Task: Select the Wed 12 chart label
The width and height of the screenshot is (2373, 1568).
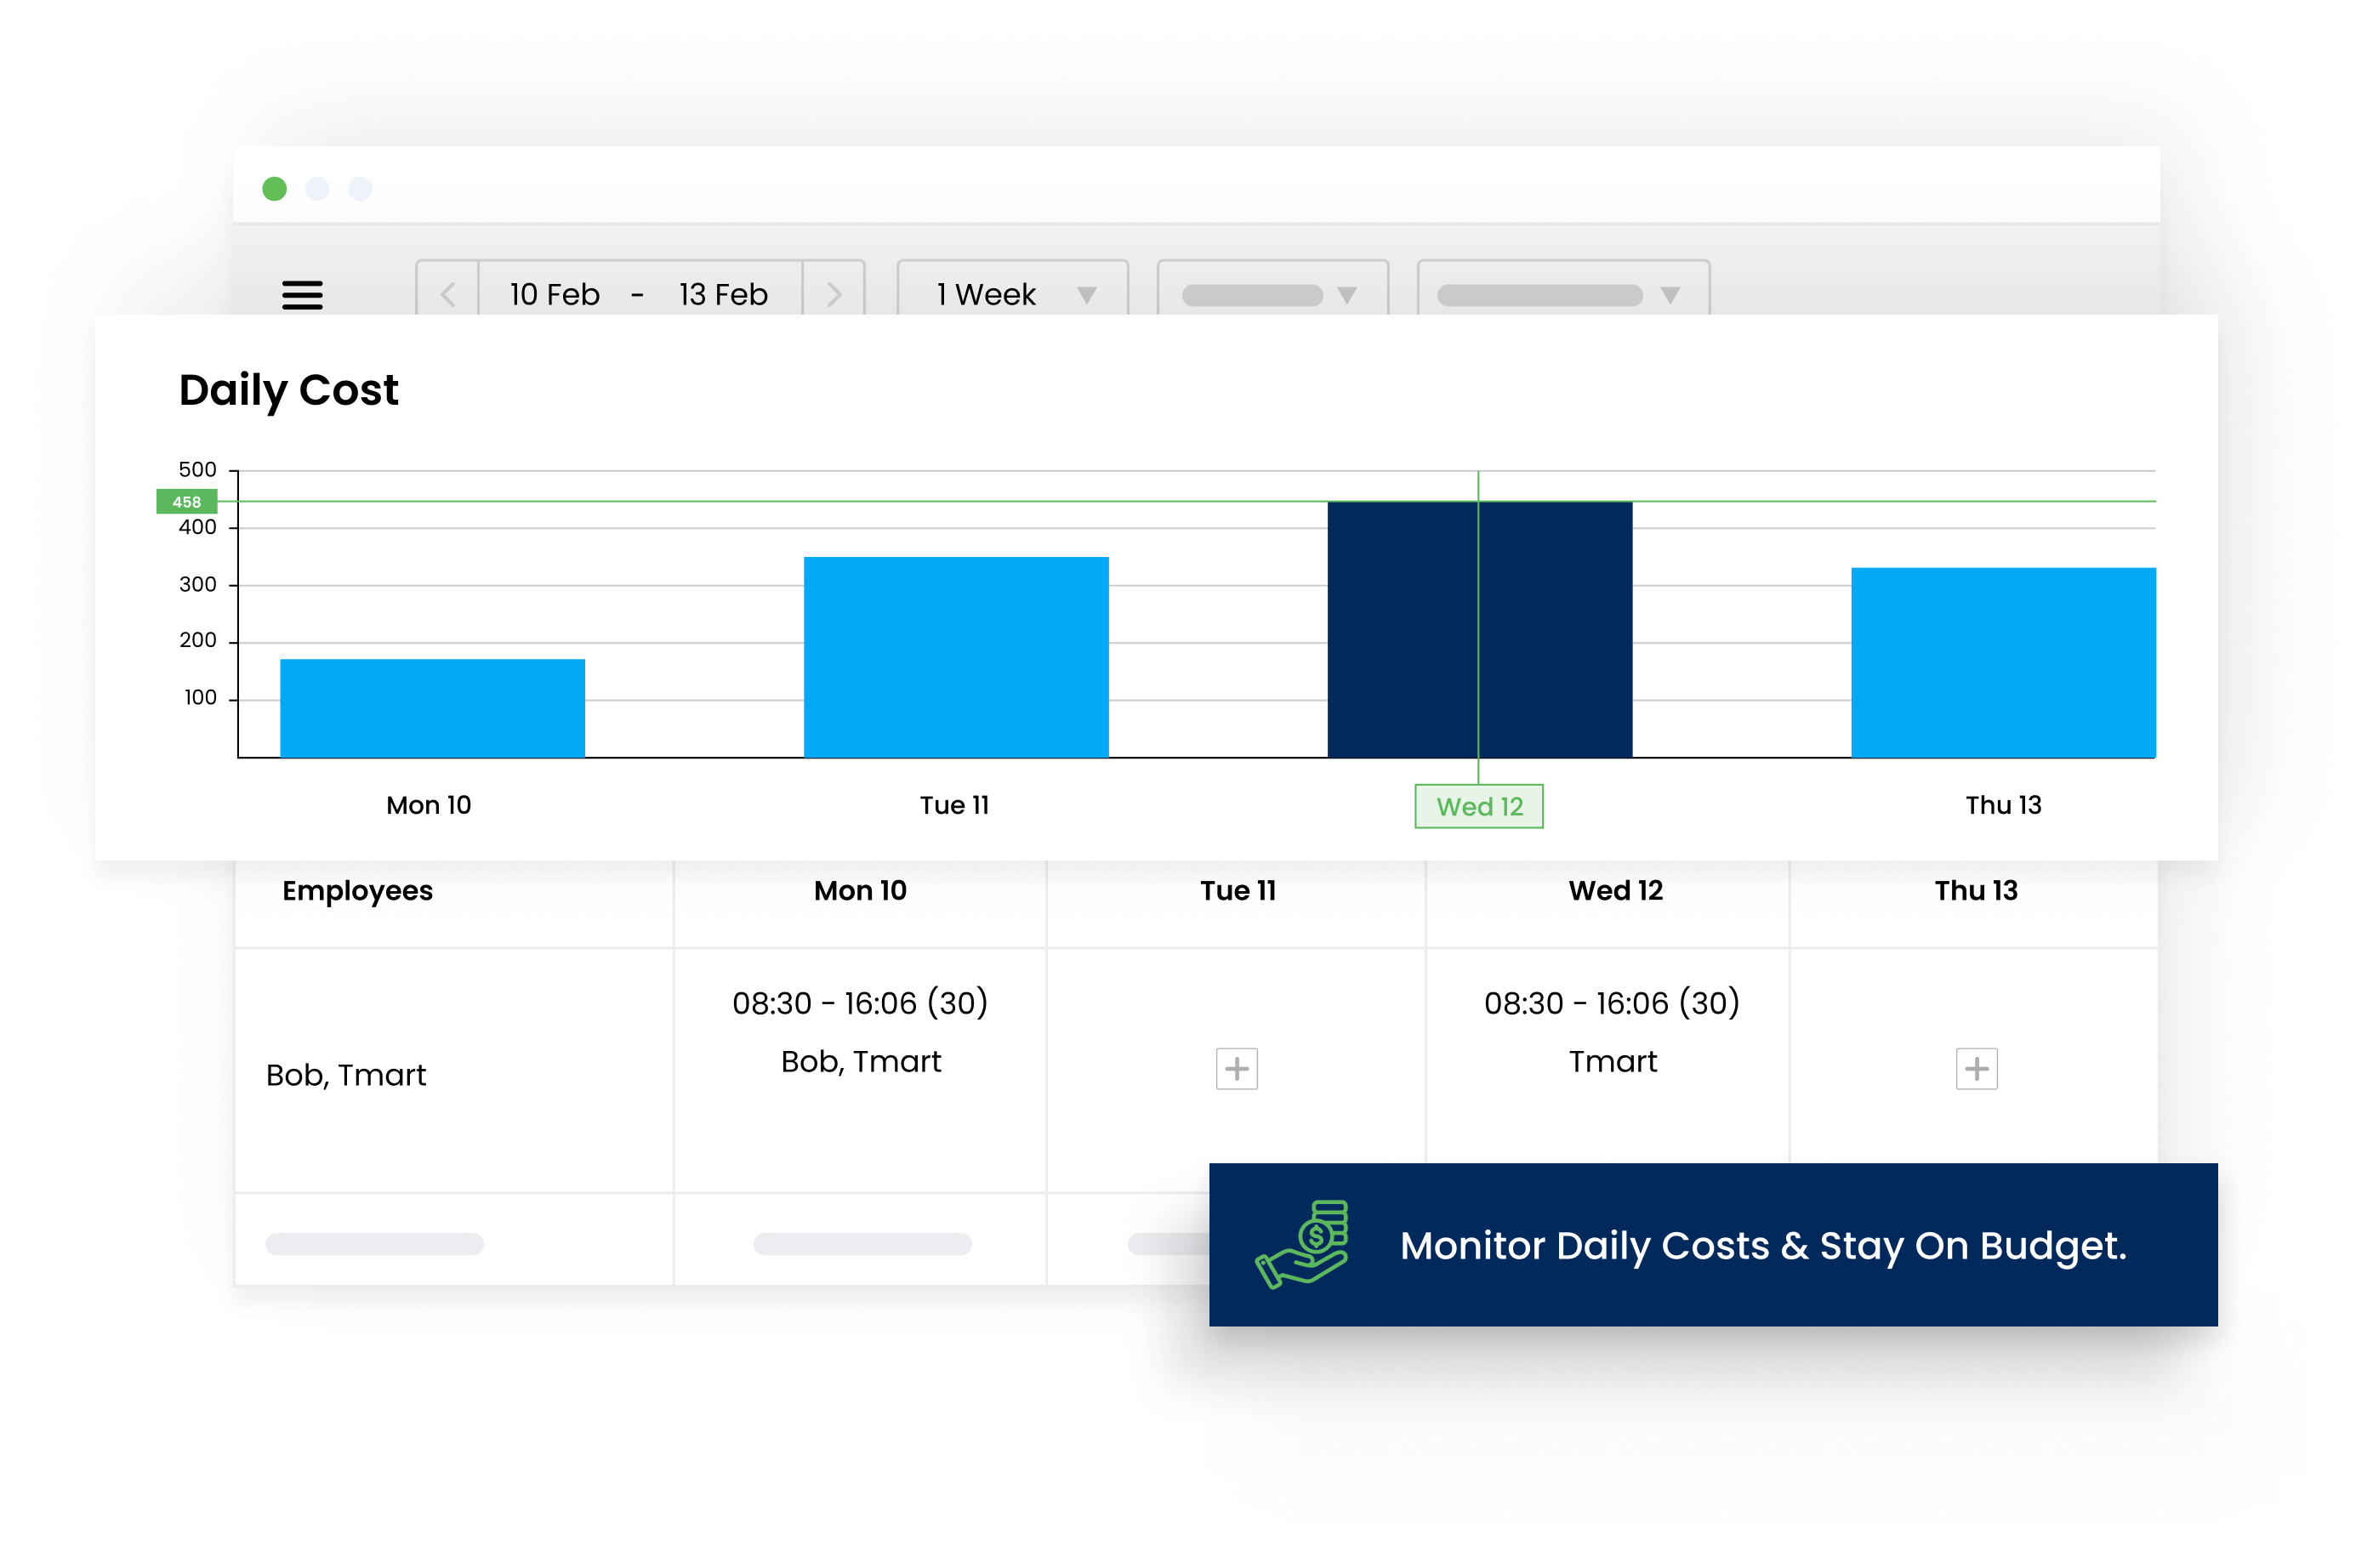Action: click(1479, 806)
